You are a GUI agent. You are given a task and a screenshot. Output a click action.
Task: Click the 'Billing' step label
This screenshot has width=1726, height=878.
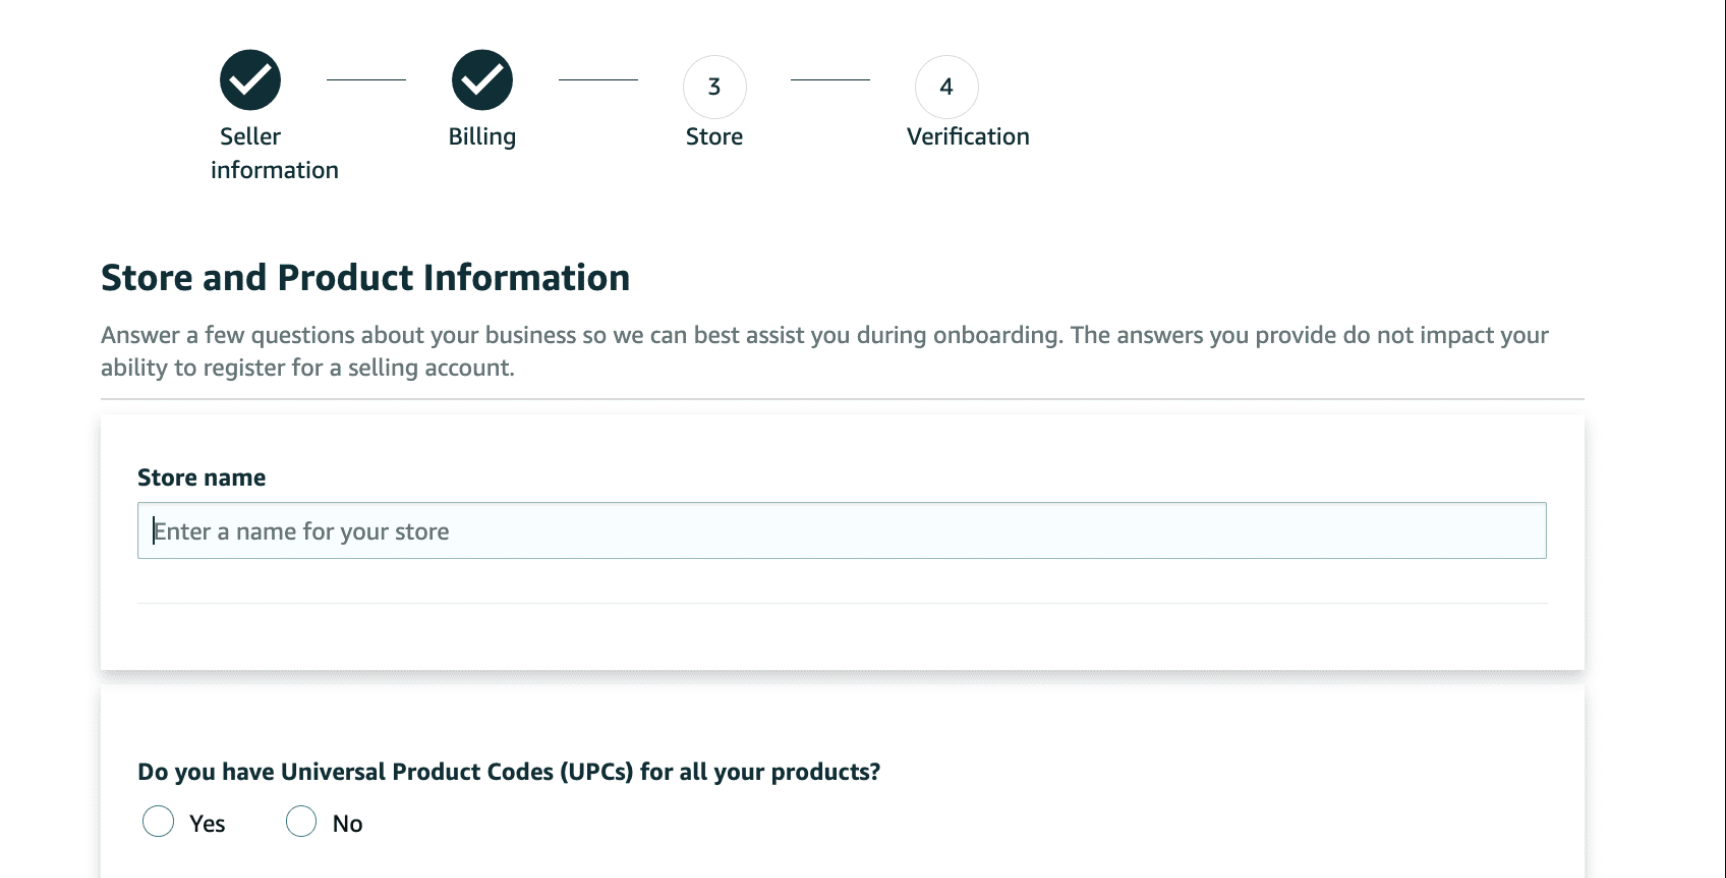[x=482, y=137]
